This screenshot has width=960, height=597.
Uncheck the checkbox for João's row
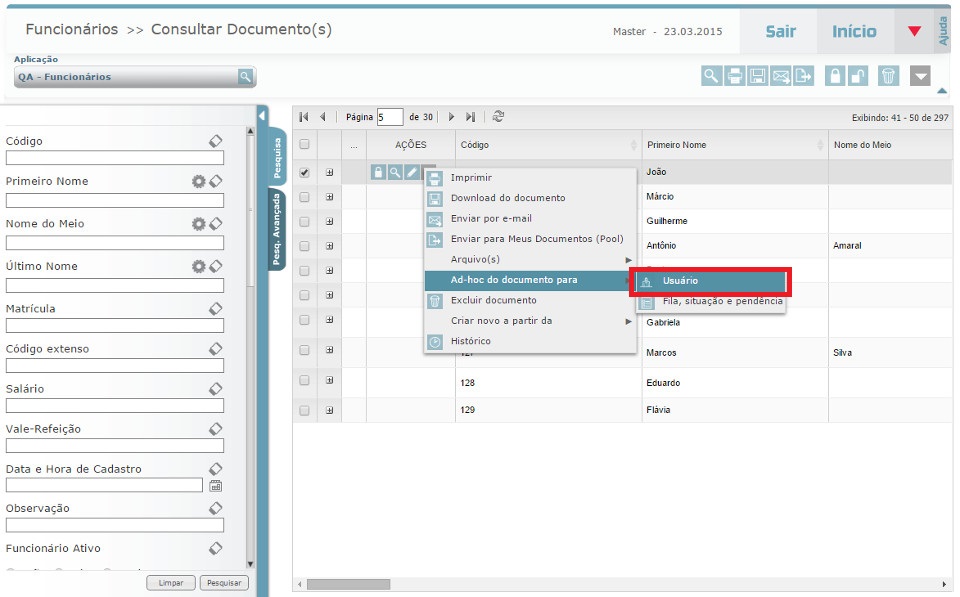tap(305, 172)
